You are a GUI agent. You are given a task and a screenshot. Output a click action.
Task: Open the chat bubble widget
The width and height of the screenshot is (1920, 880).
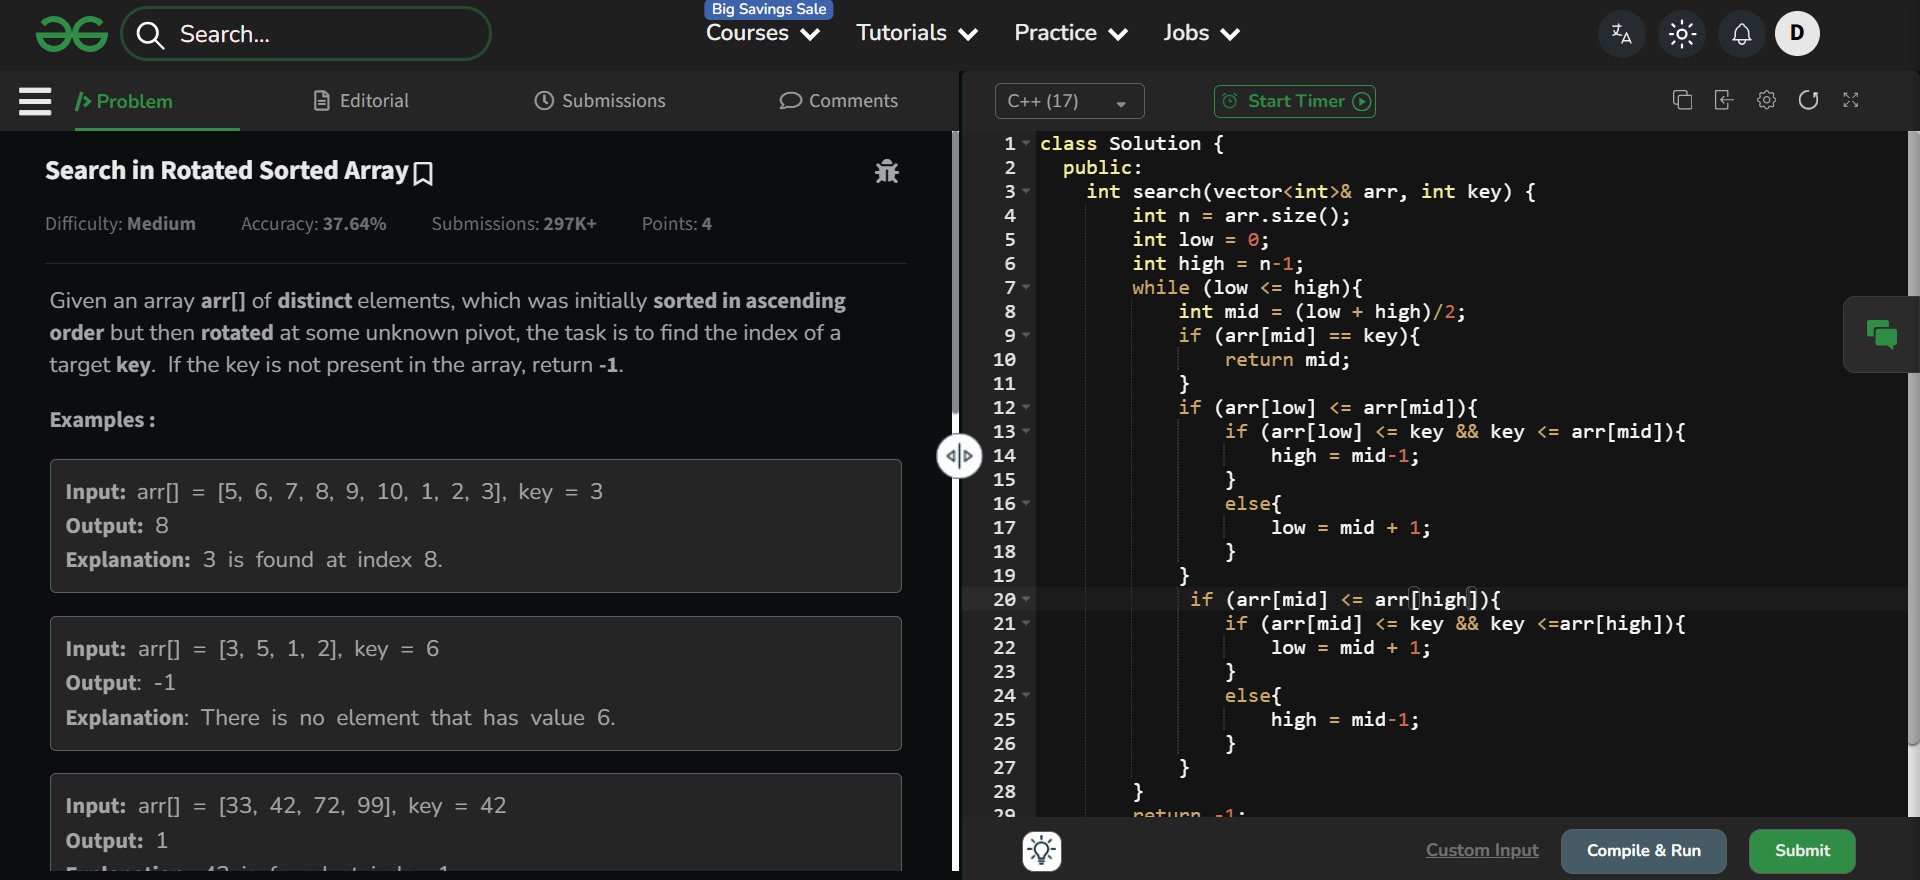click(1881, 334)
